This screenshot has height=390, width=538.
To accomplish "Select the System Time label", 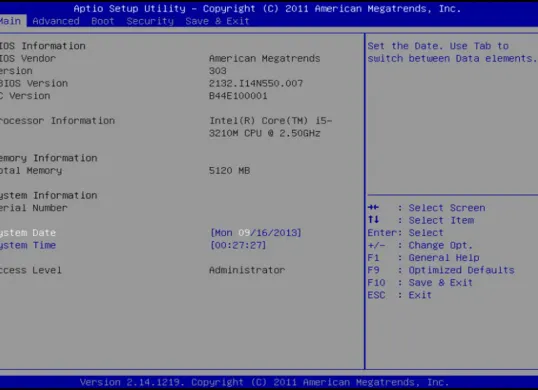I will click(28, 245).
